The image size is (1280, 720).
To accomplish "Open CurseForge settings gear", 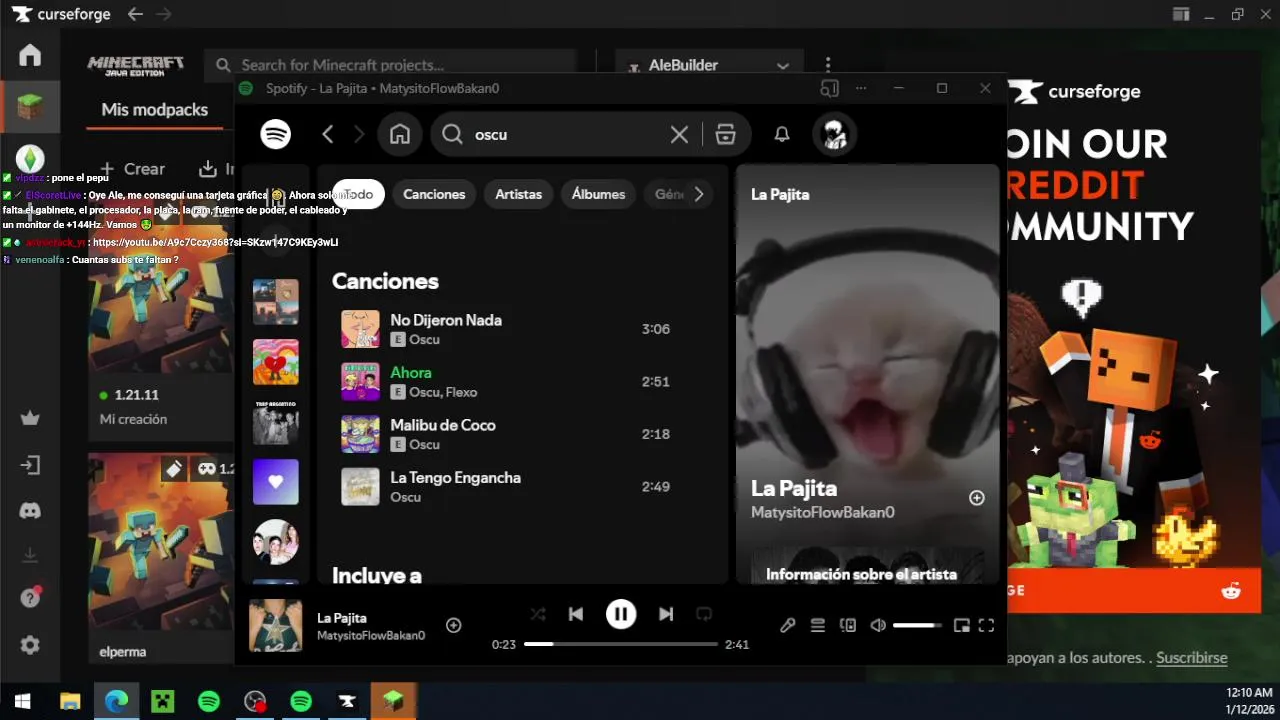I will pyautogui.click(x=30, y=645).
